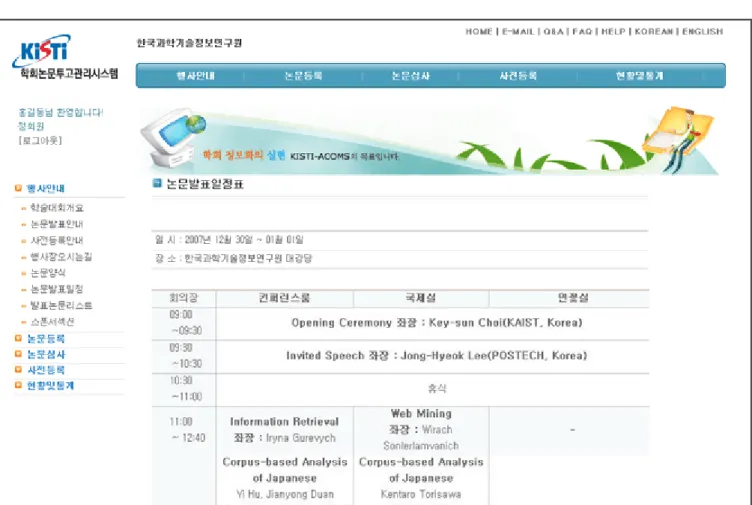Click authors Yi Hu, Jianyong Duan
The height and width of the screenshot is (505, 752).
coord(284,494)
